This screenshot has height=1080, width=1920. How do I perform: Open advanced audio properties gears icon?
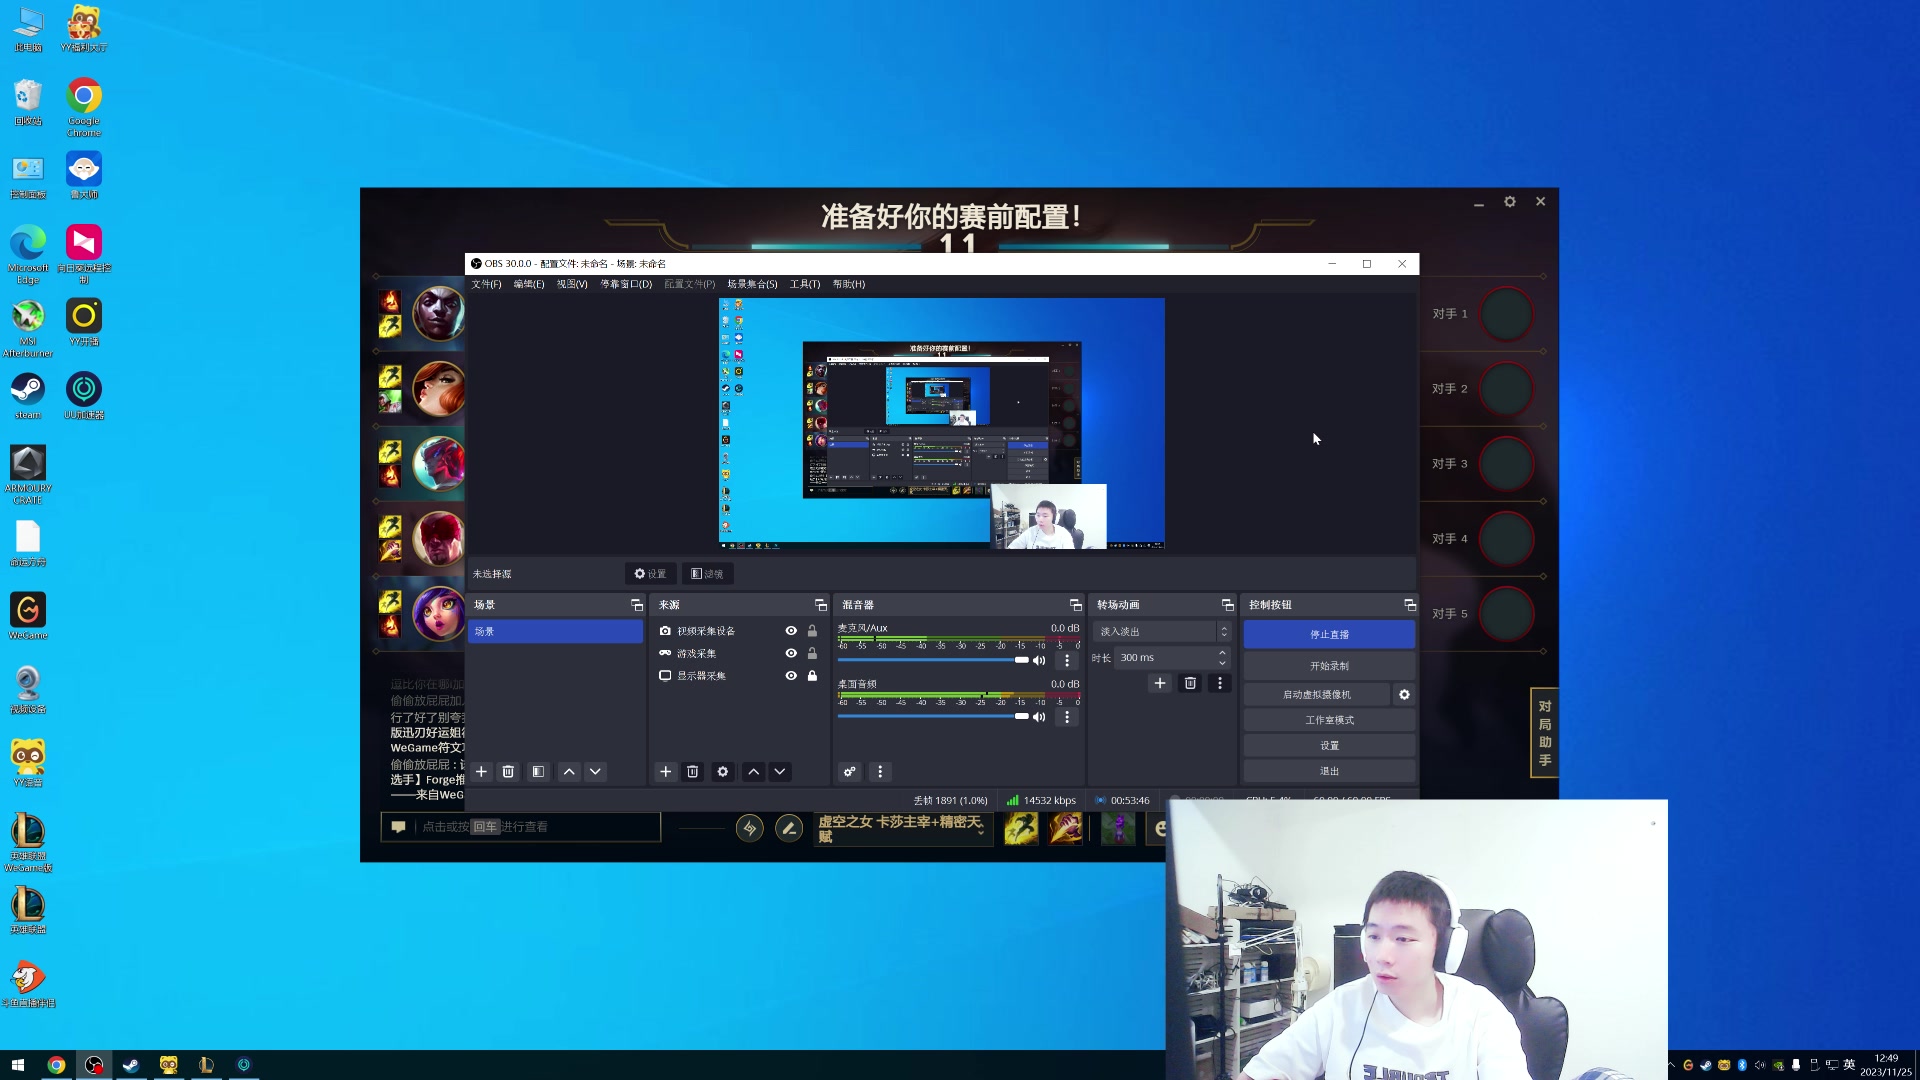click(849, 772)
